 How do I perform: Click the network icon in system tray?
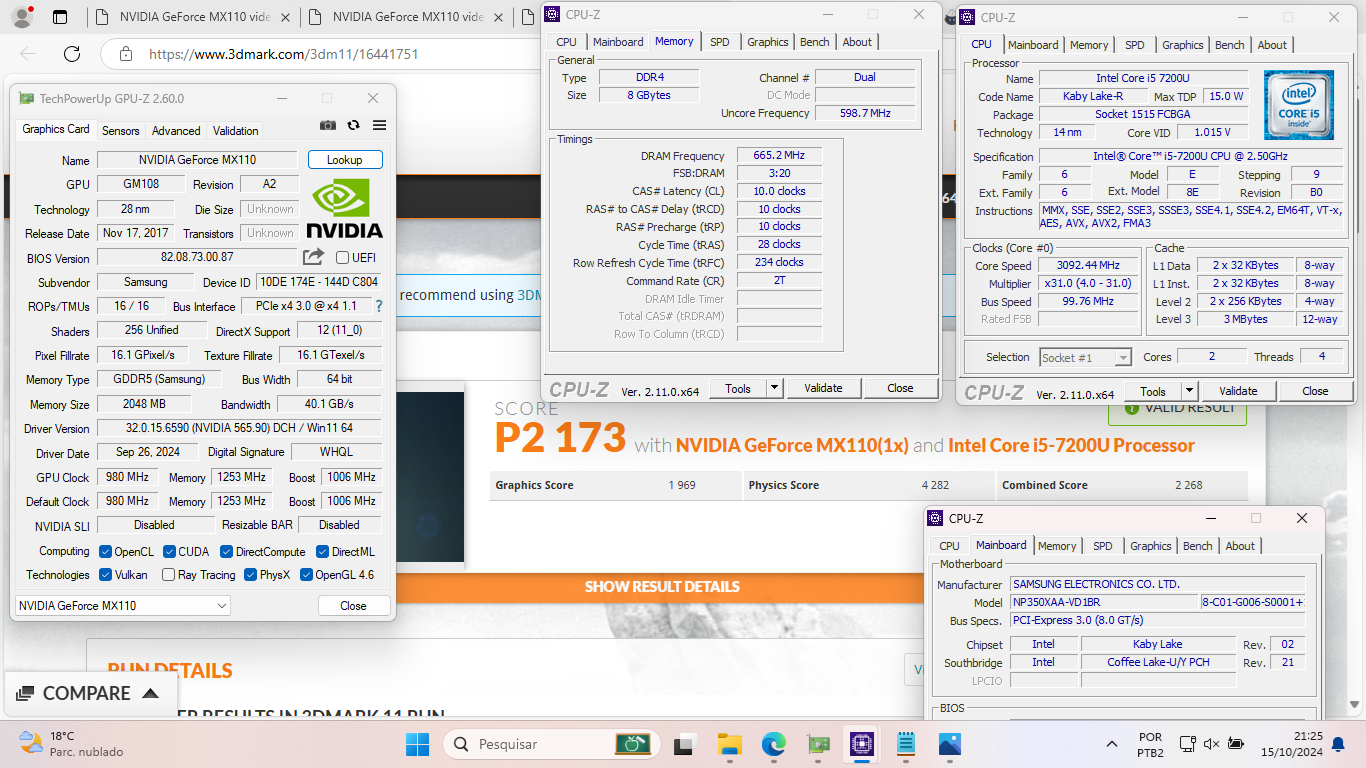1187,744
